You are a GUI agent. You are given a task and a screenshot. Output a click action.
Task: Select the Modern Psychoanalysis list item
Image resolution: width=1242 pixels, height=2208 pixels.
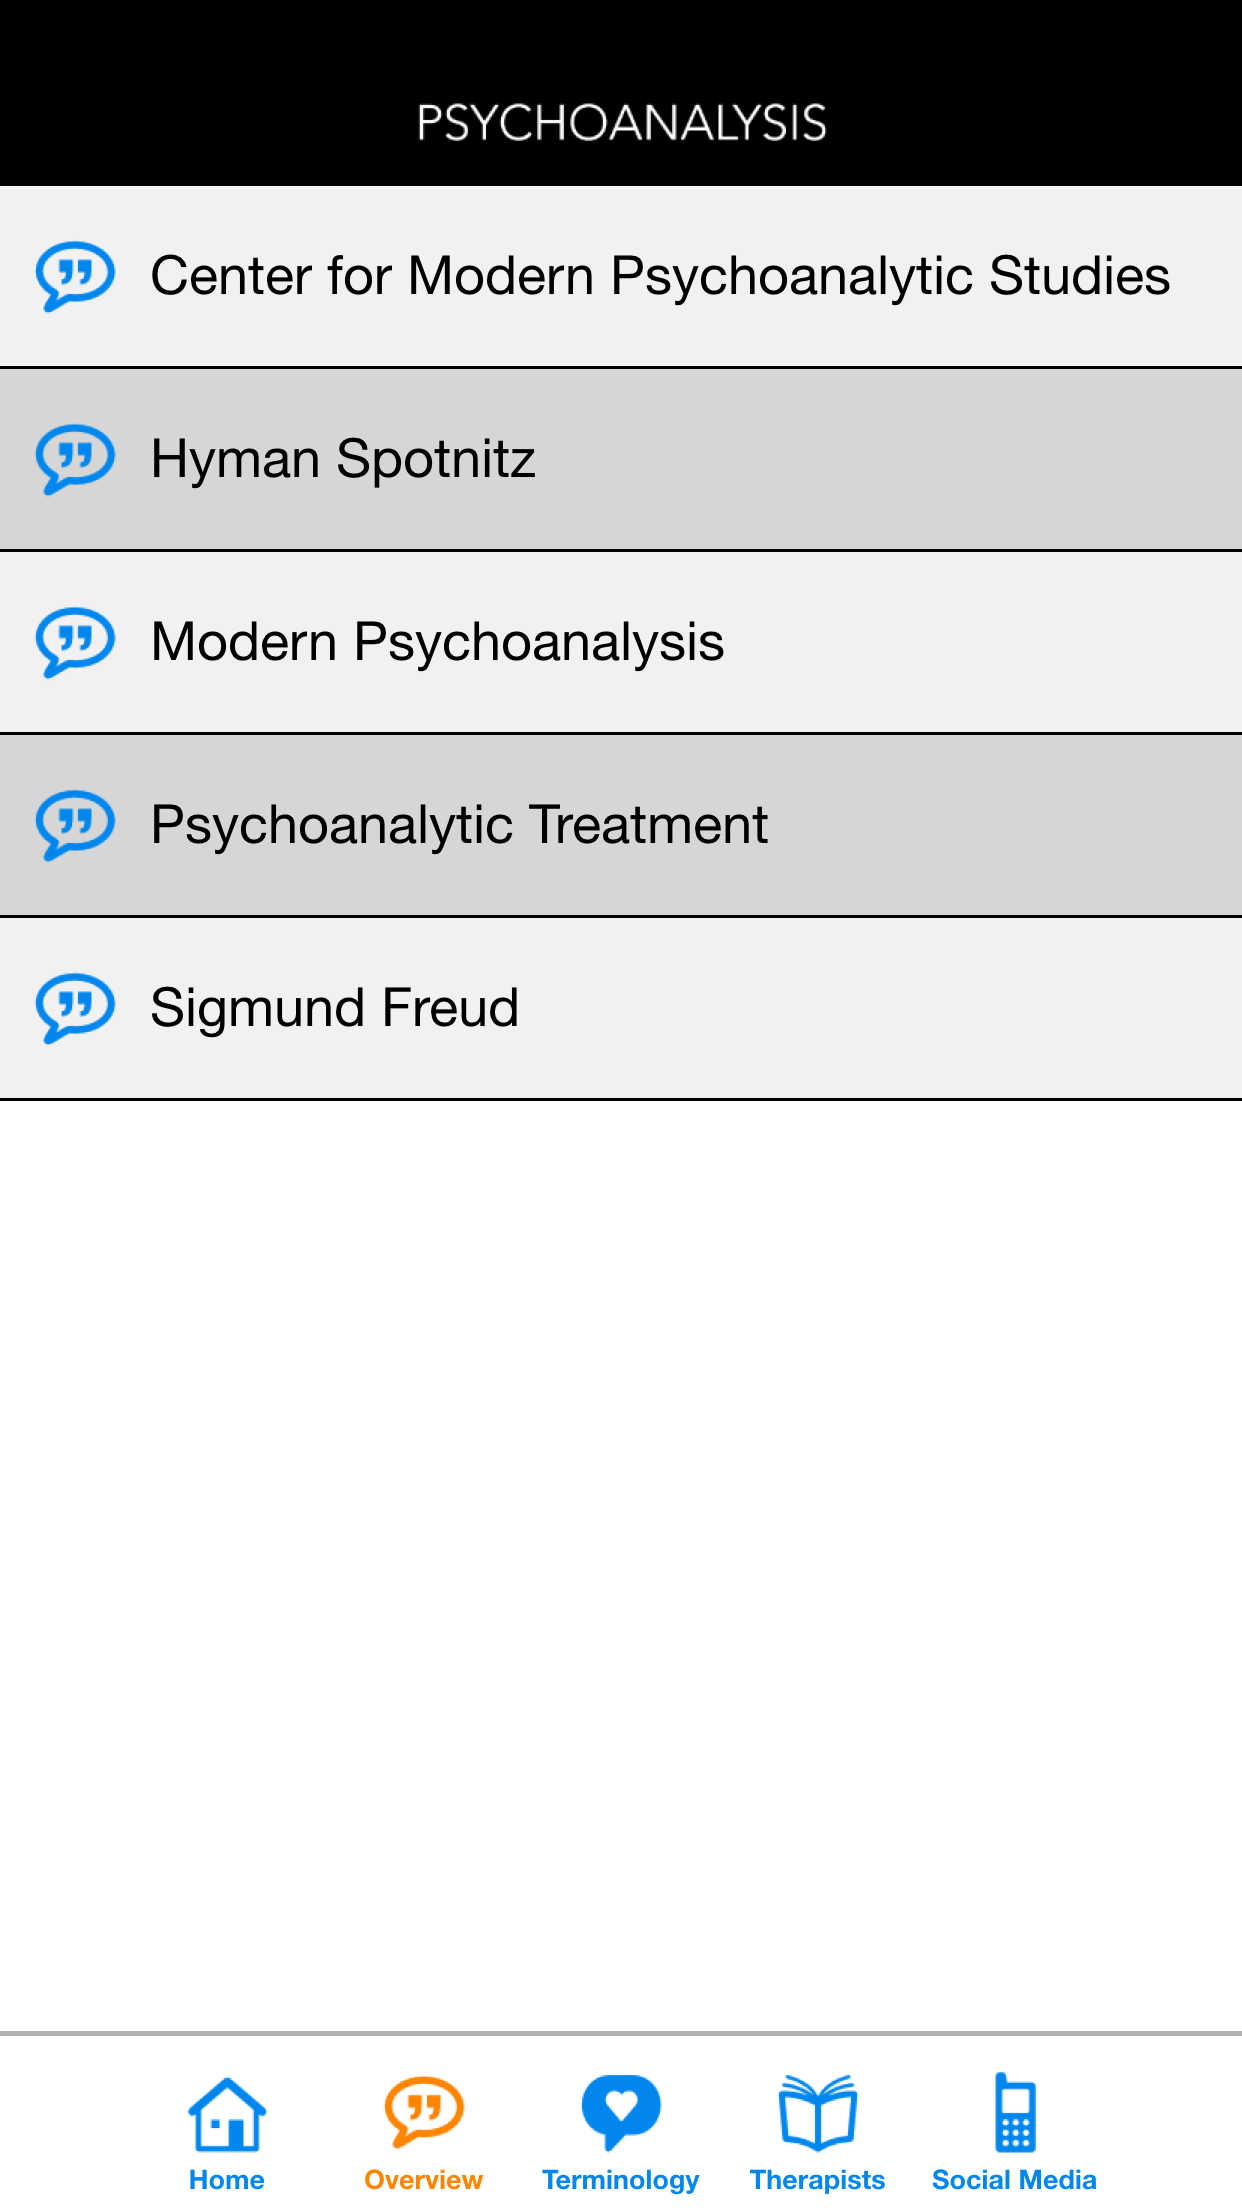621,641
